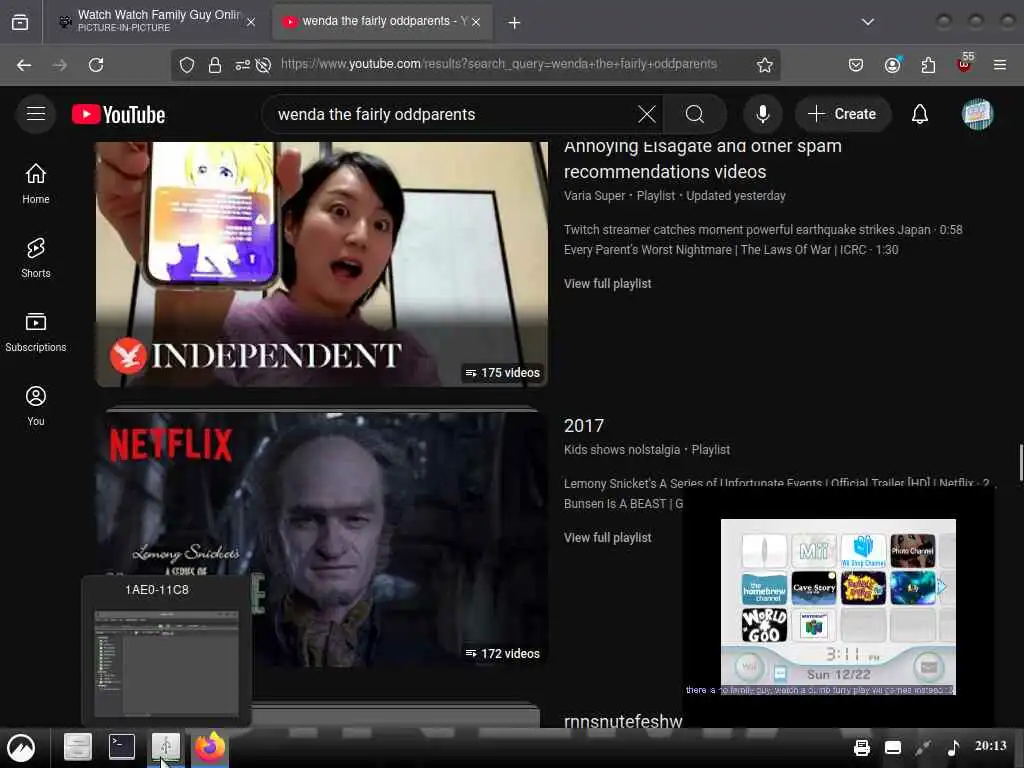Open the Pocket save icon

856,65
